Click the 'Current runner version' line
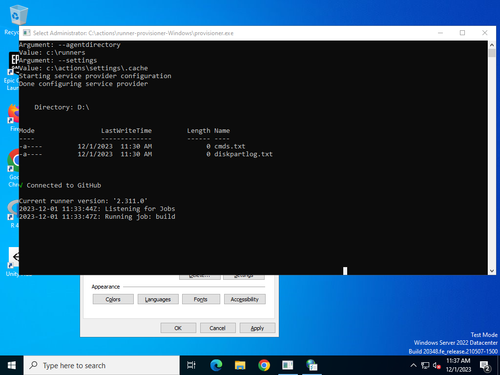The image size is (500, 375). coord(83,201)
